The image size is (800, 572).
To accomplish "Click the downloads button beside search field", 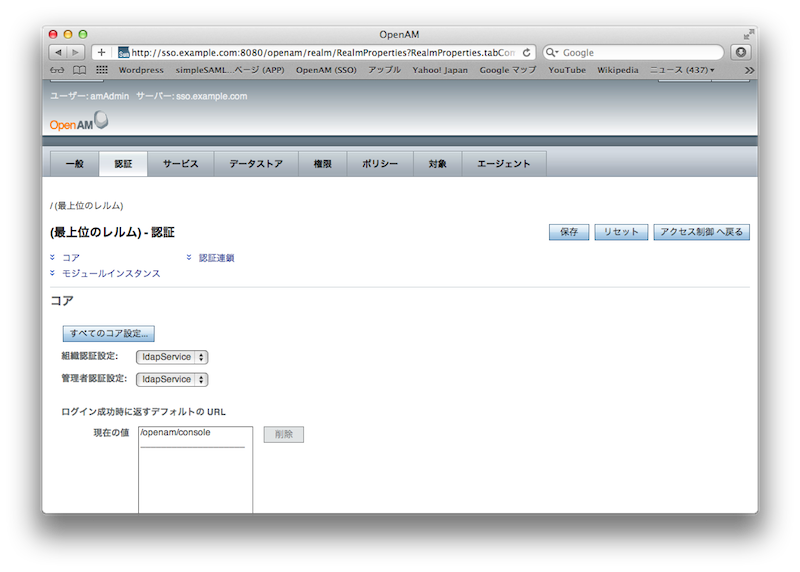I will click(741, 52).
